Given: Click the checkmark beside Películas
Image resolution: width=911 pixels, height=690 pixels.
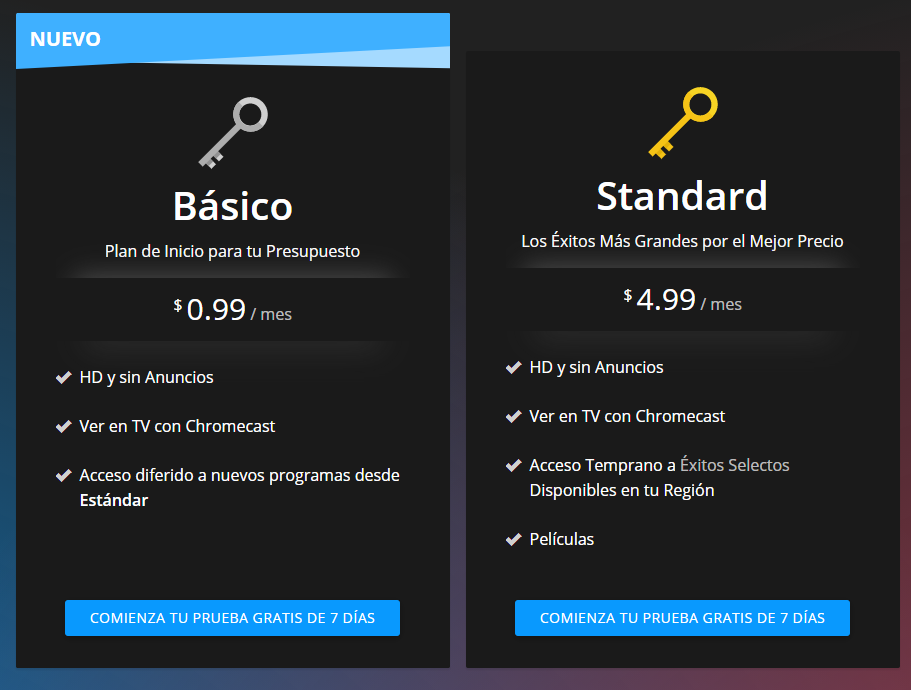Looking at the screenshot, I should (x=513, y=539).
